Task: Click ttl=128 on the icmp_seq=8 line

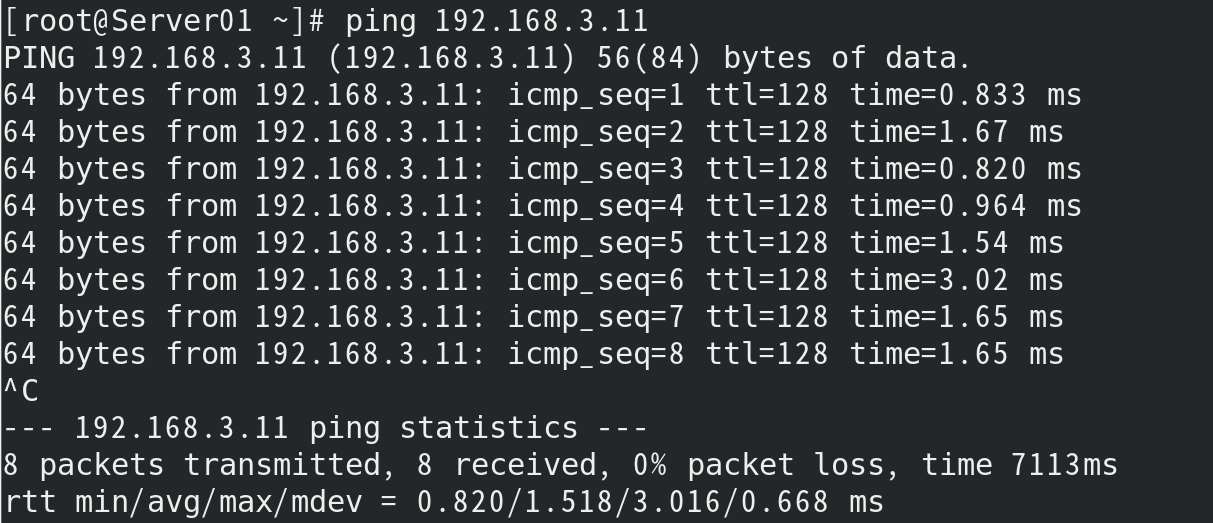Action: point(767,354)
